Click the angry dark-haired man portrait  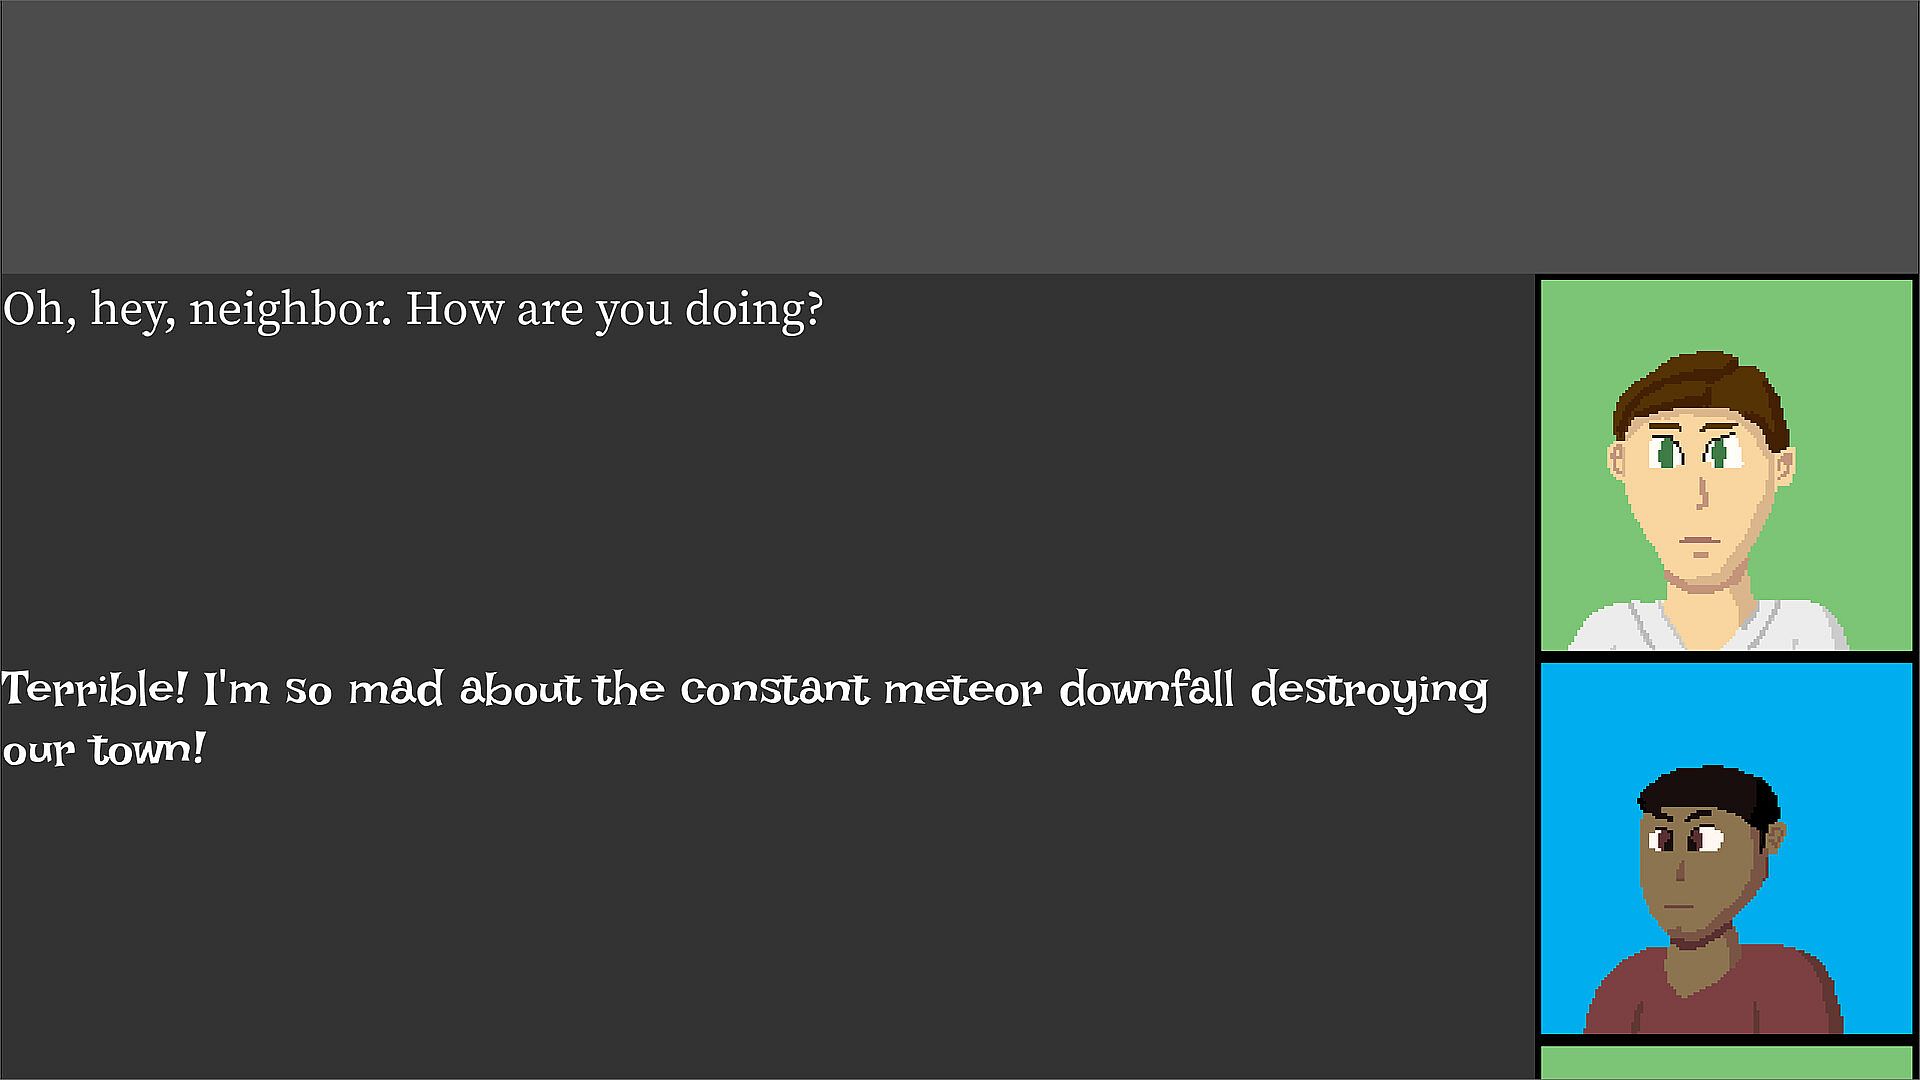point(1726,848)
